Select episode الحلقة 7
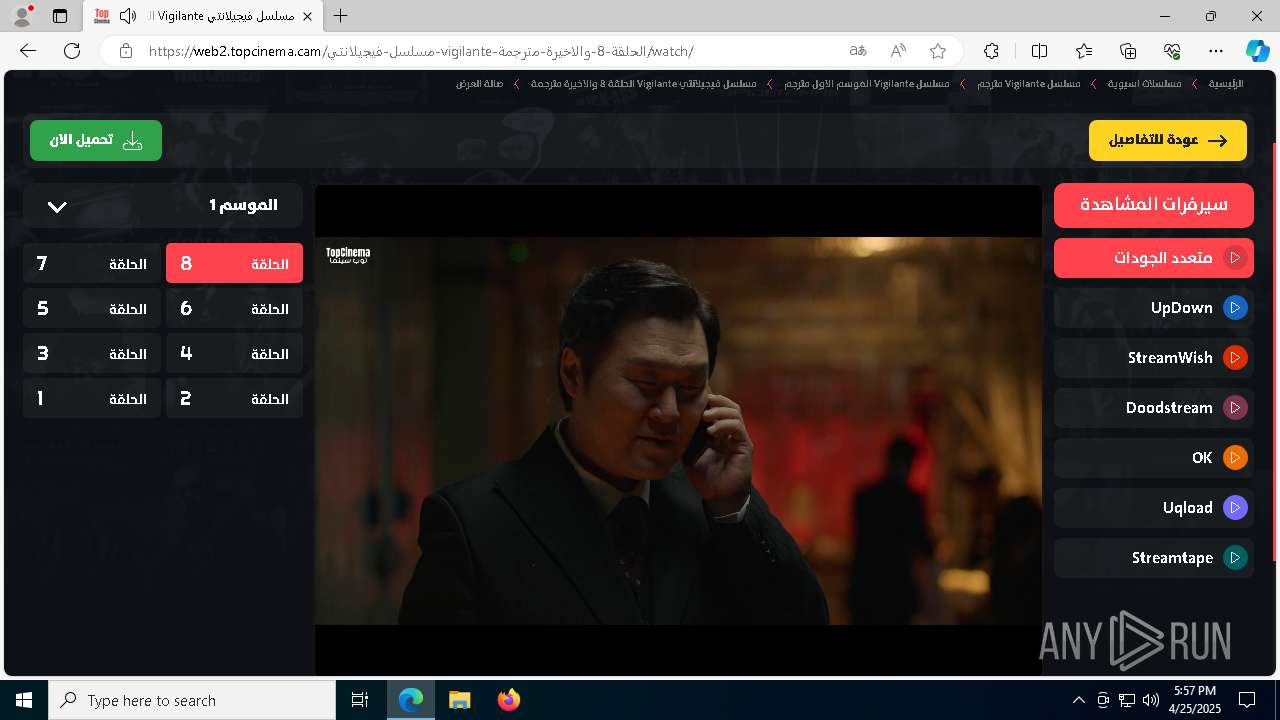 point(92,264)
